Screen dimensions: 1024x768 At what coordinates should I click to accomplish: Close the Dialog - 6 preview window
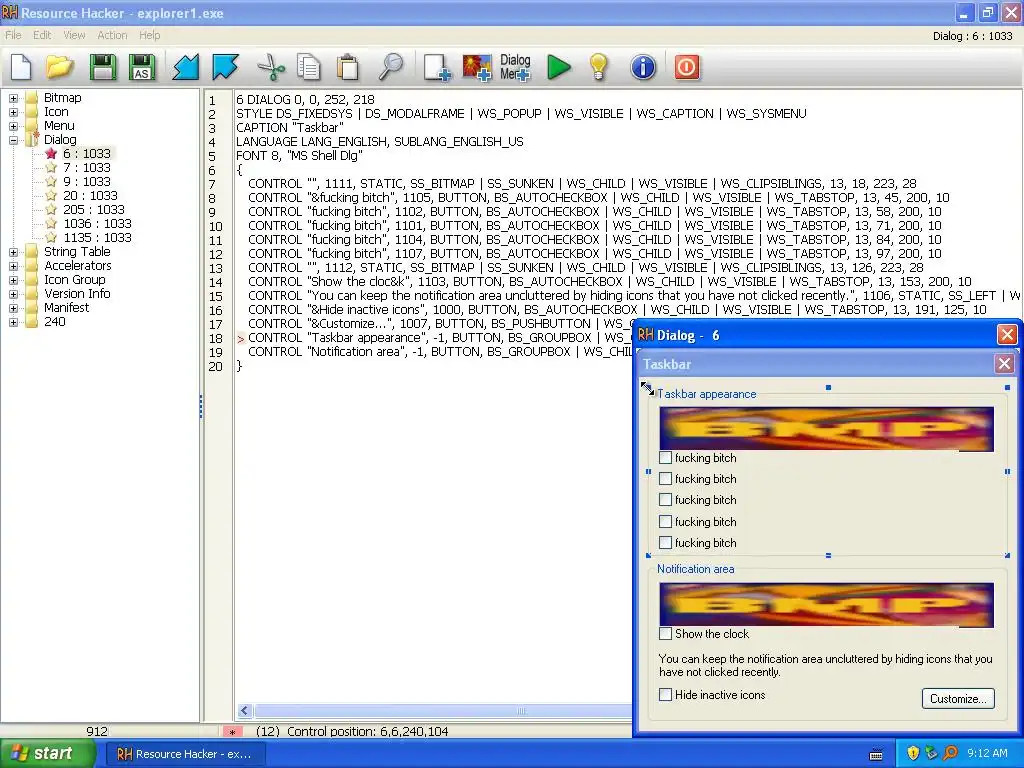[x=1006, y=335]
